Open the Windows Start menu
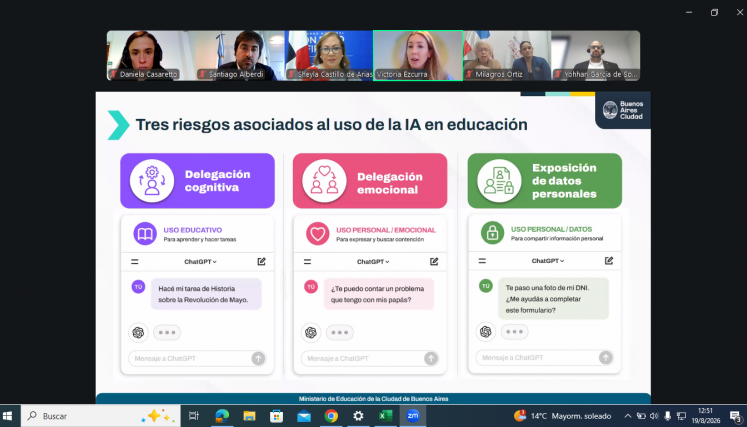This screenshot has width=747, height=427. point(8,416)
